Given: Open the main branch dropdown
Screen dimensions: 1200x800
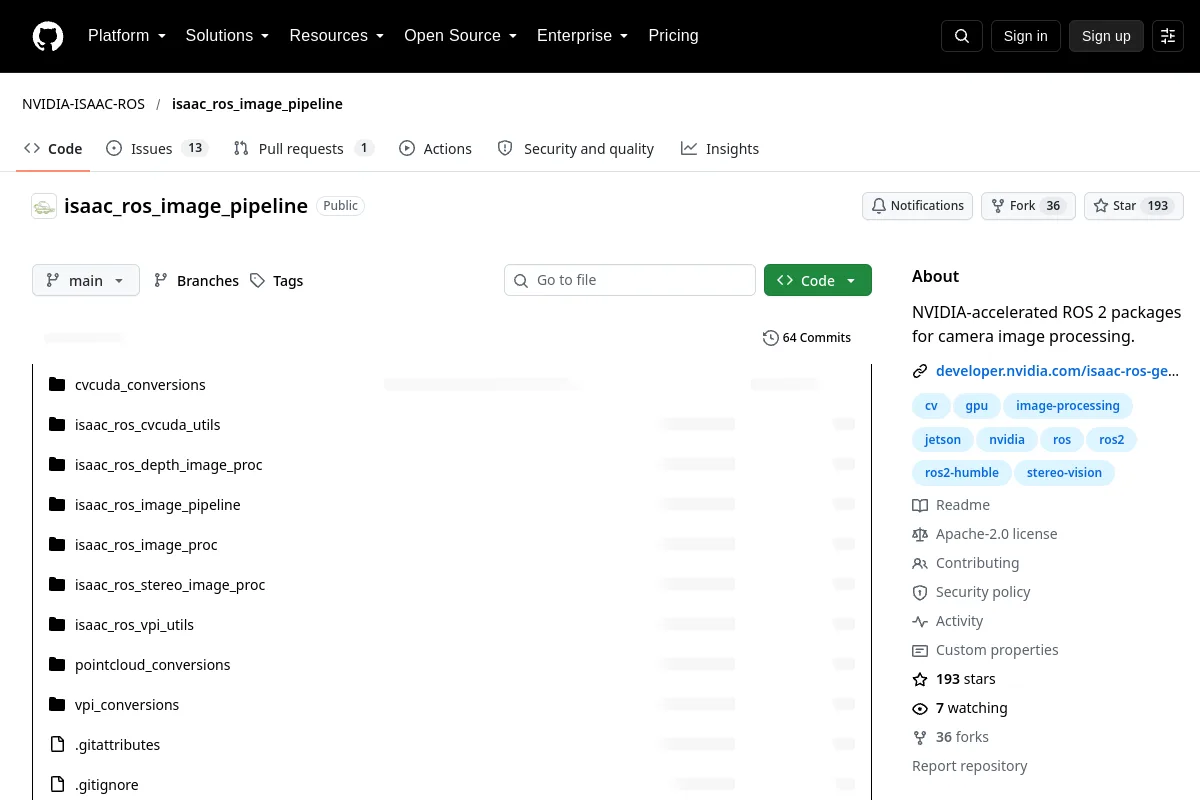Looking at the screenshot, I should click(x=86, y=281).
